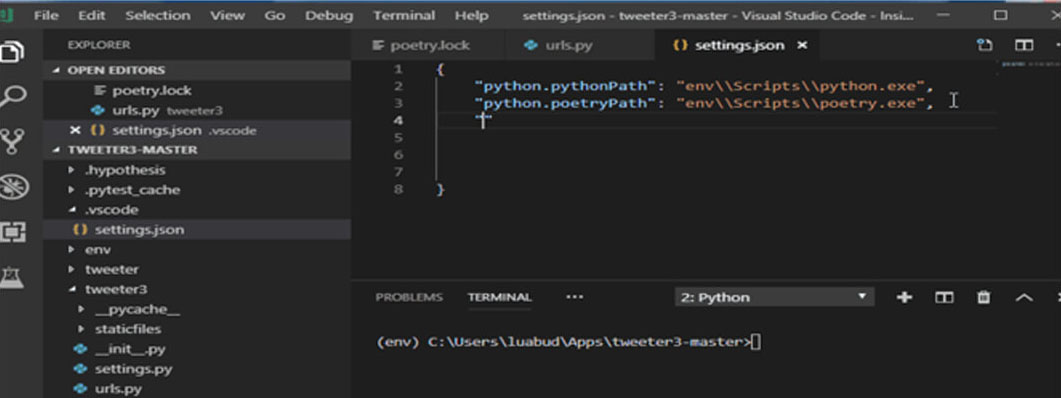Open the Terminal menu
The height and width of the screenshot is (398, 1061).
coord(404,15)
